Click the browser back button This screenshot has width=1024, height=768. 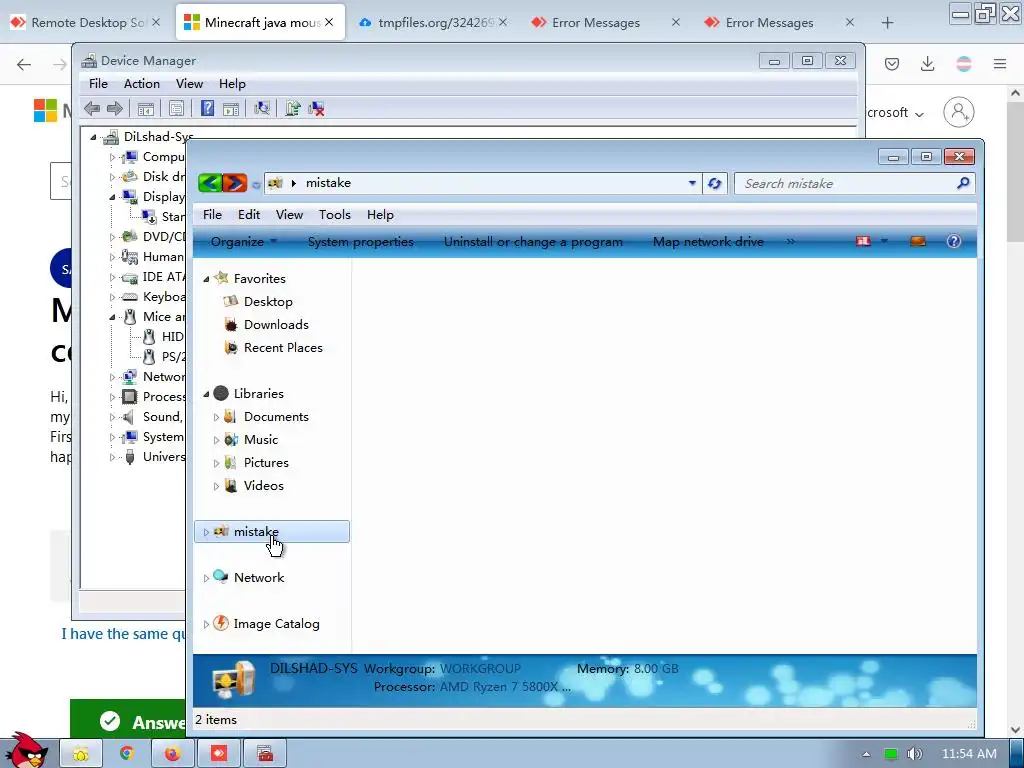coord(24,64)
